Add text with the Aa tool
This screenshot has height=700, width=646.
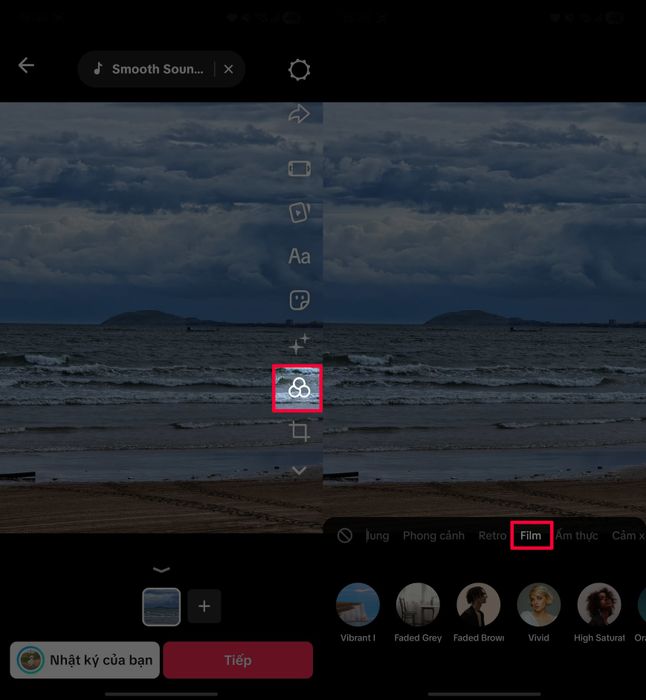(x=299, y=256)
